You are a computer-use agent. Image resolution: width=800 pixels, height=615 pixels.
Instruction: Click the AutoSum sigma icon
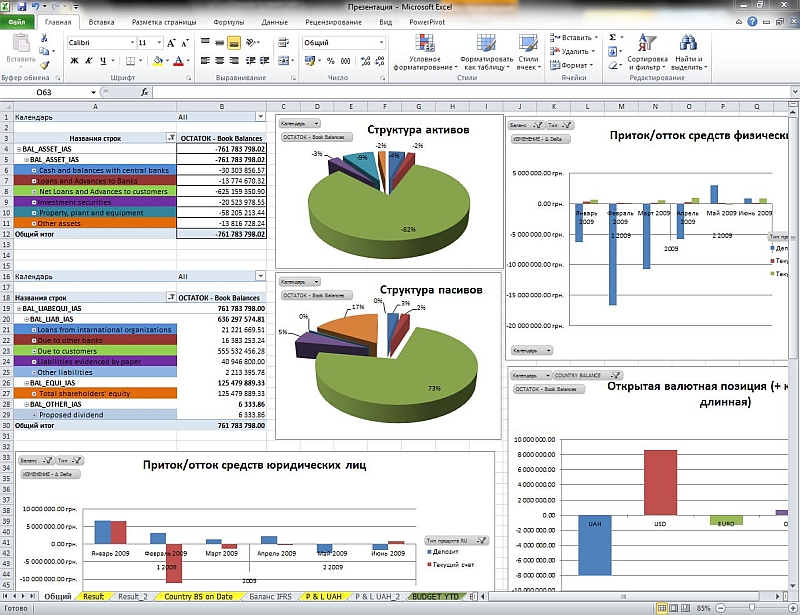click(x=612, y=37)
